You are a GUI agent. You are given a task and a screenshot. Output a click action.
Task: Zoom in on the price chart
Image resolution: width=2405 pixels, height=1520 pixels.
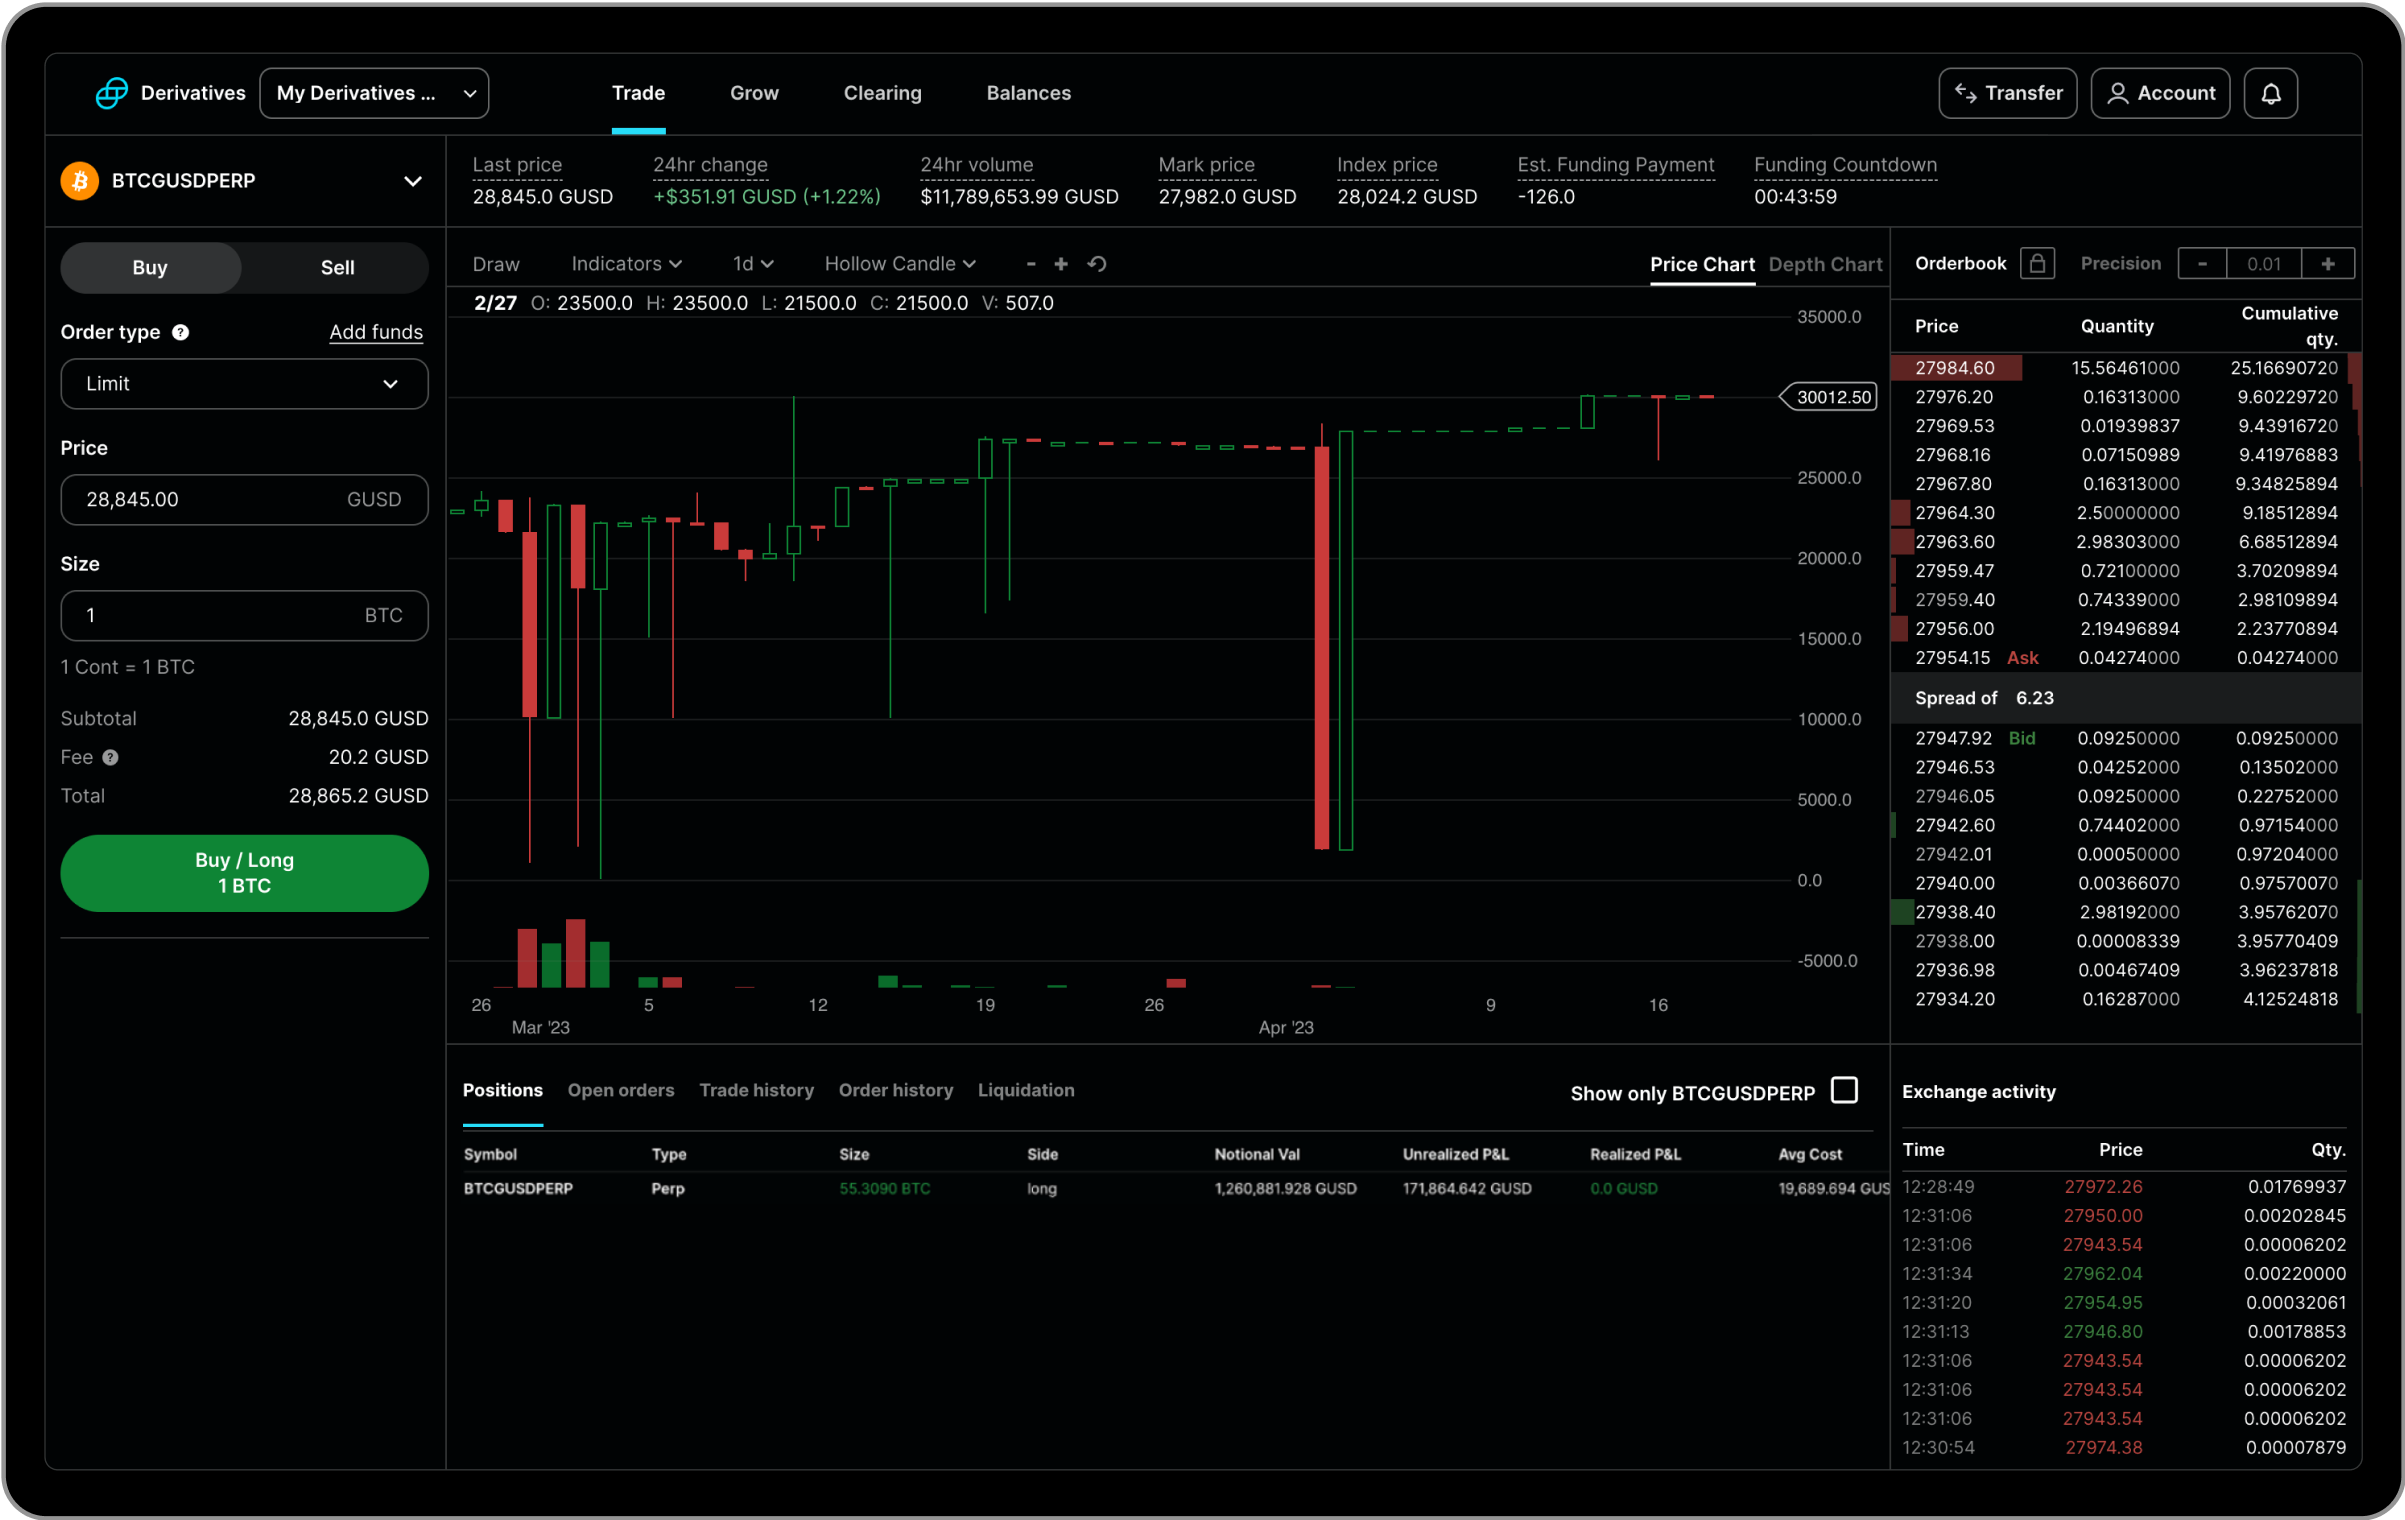click(1060, 263)
